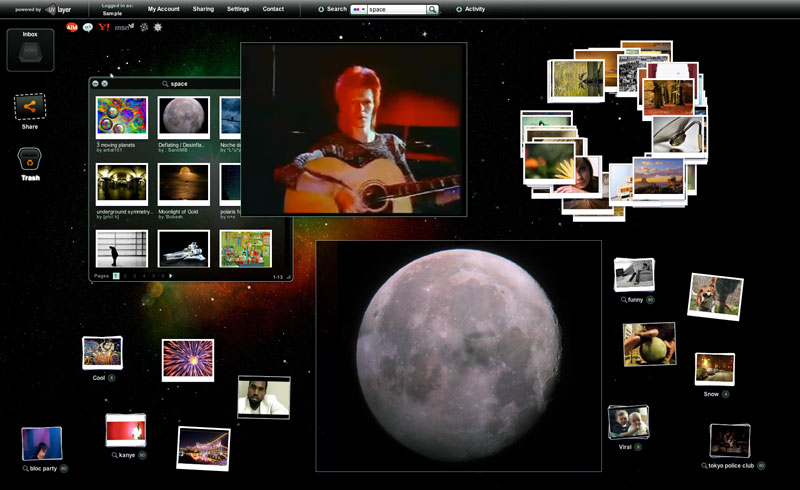Click the magnifier icon next to kanye
800x490 pixels.
(x=115, y=455)
